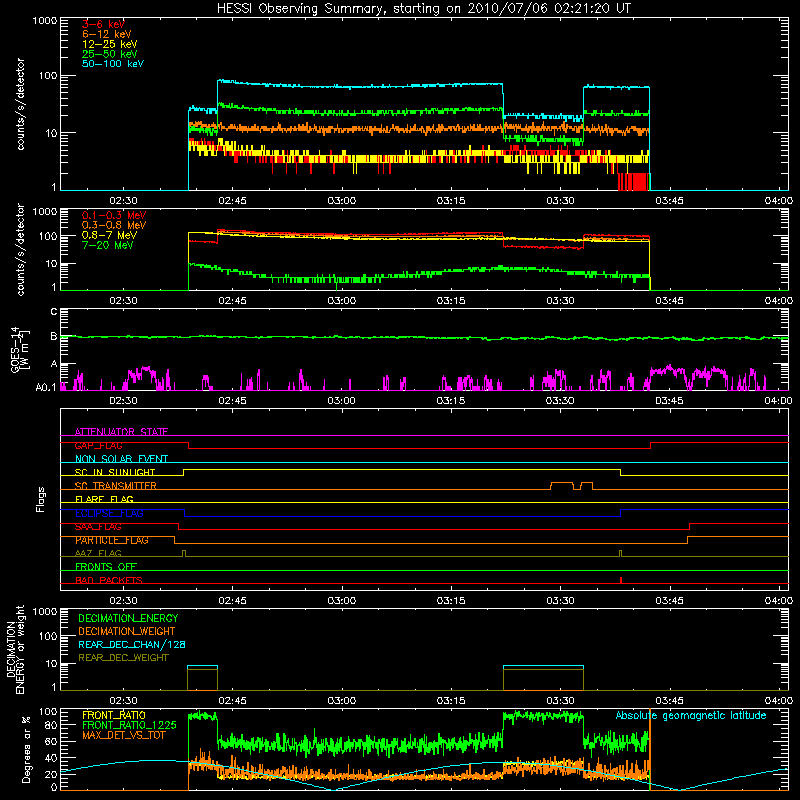This screenshot has height=800, width=800.
Task: Click the C level label on the GOES axis
Action: tap(54, 312)
